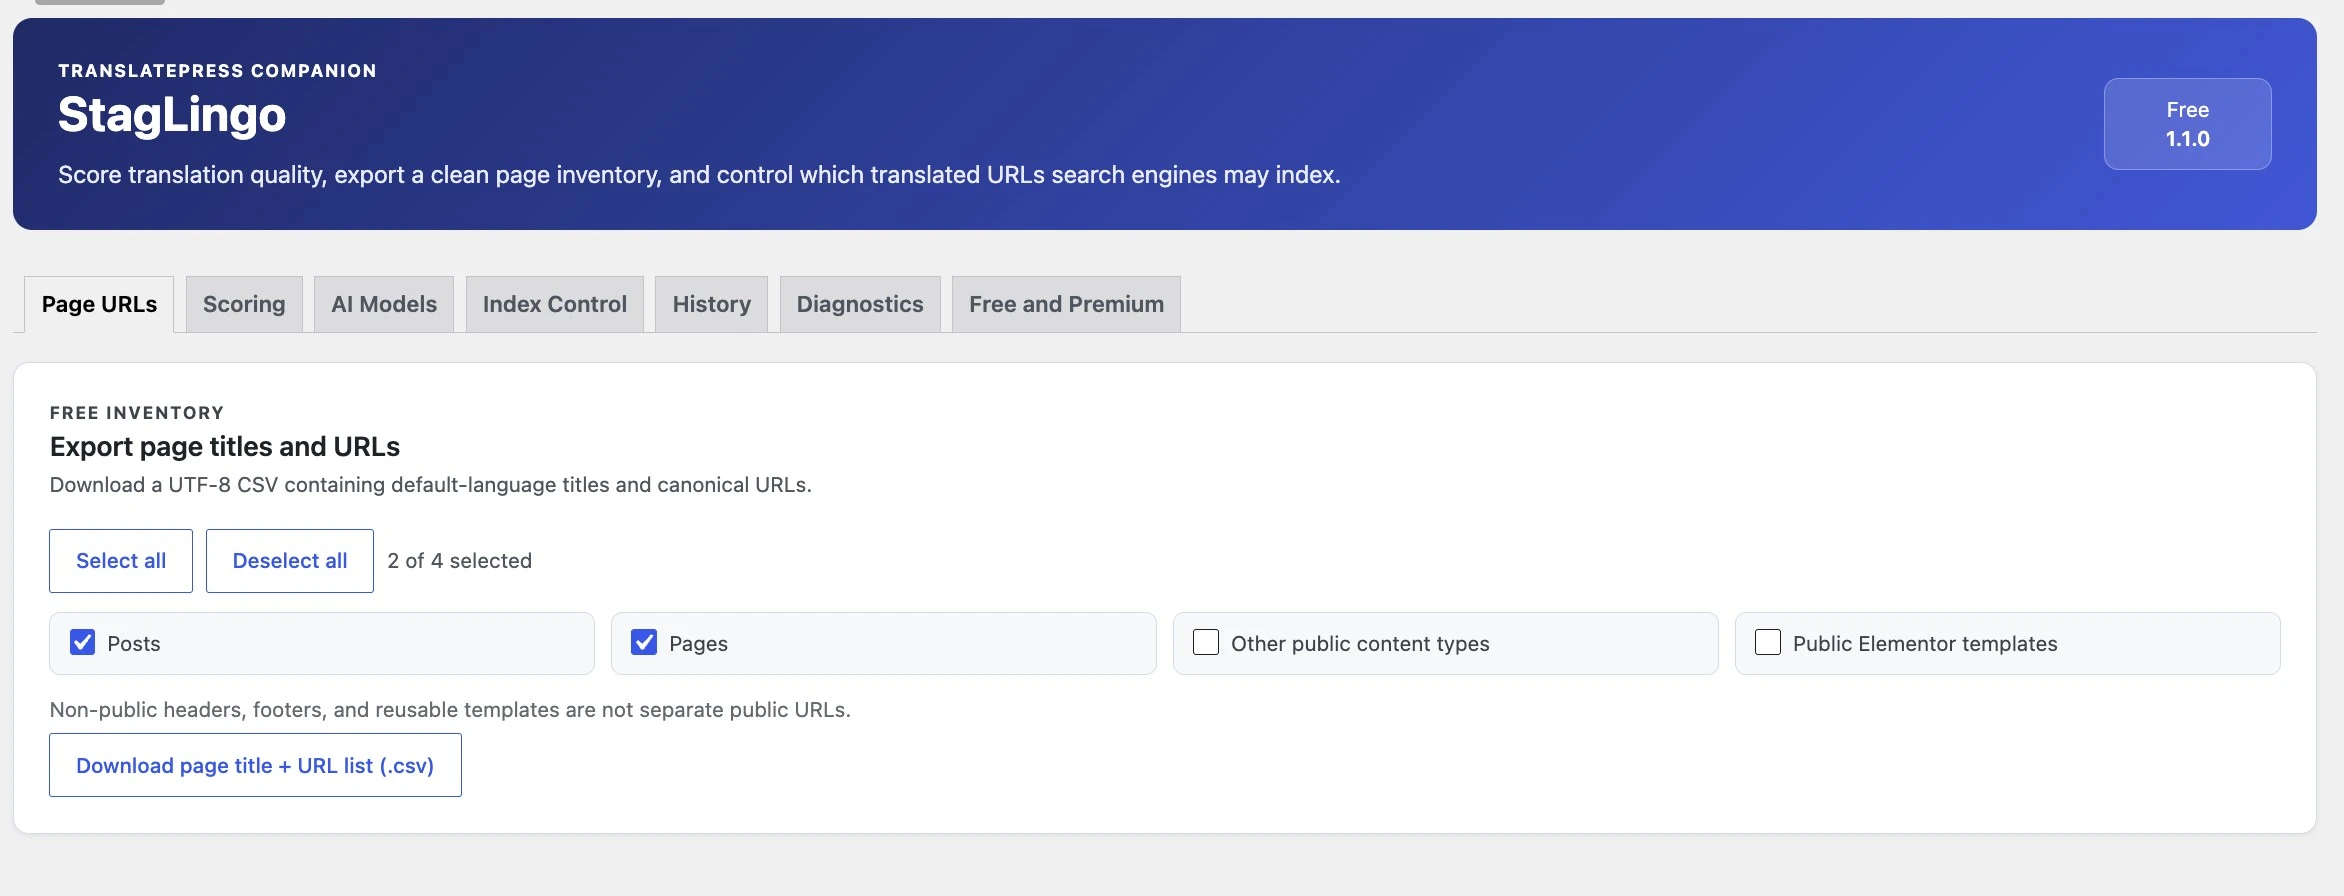The width and height of the screenshot is (2344, 896).
Task: Uncheck the Pages checkbox
Action: [645, 642]
